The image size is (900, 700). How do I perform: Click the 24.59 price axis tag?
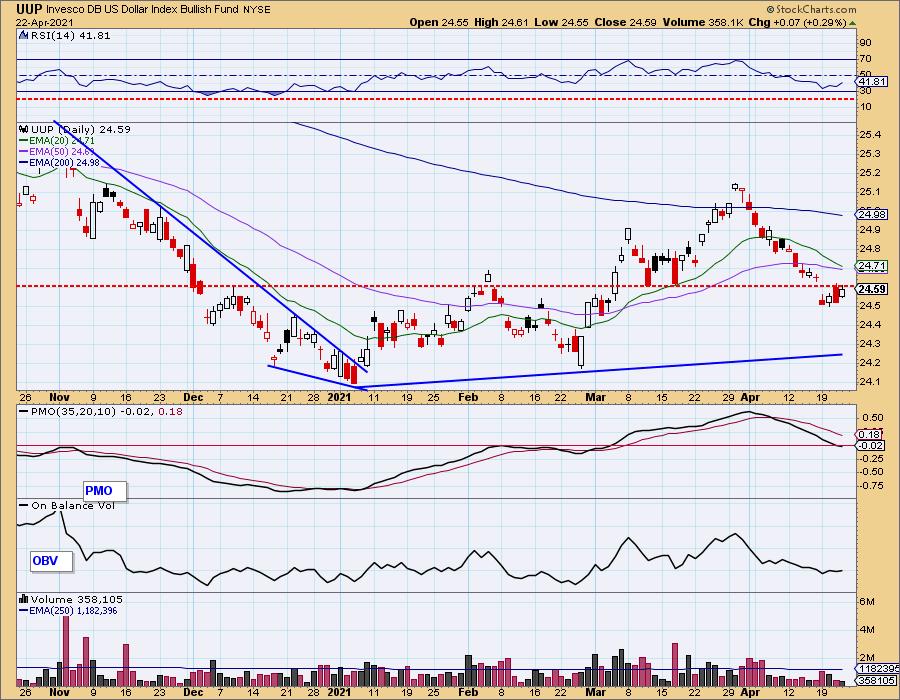[x=872, y=289]
